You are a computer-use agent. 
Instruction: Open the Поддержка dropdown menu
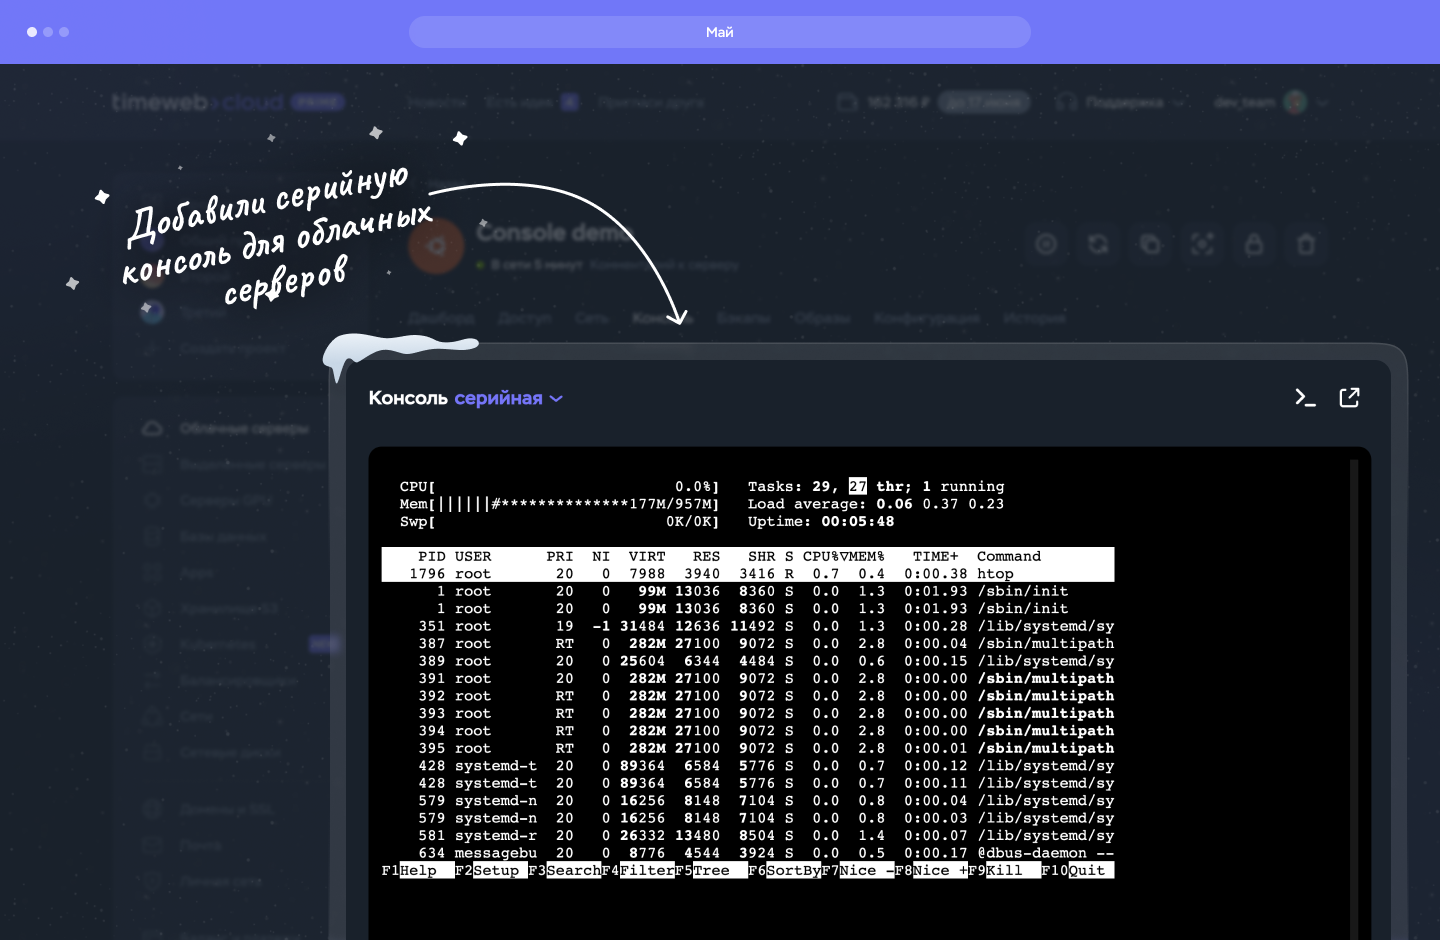coord(1124,102)
